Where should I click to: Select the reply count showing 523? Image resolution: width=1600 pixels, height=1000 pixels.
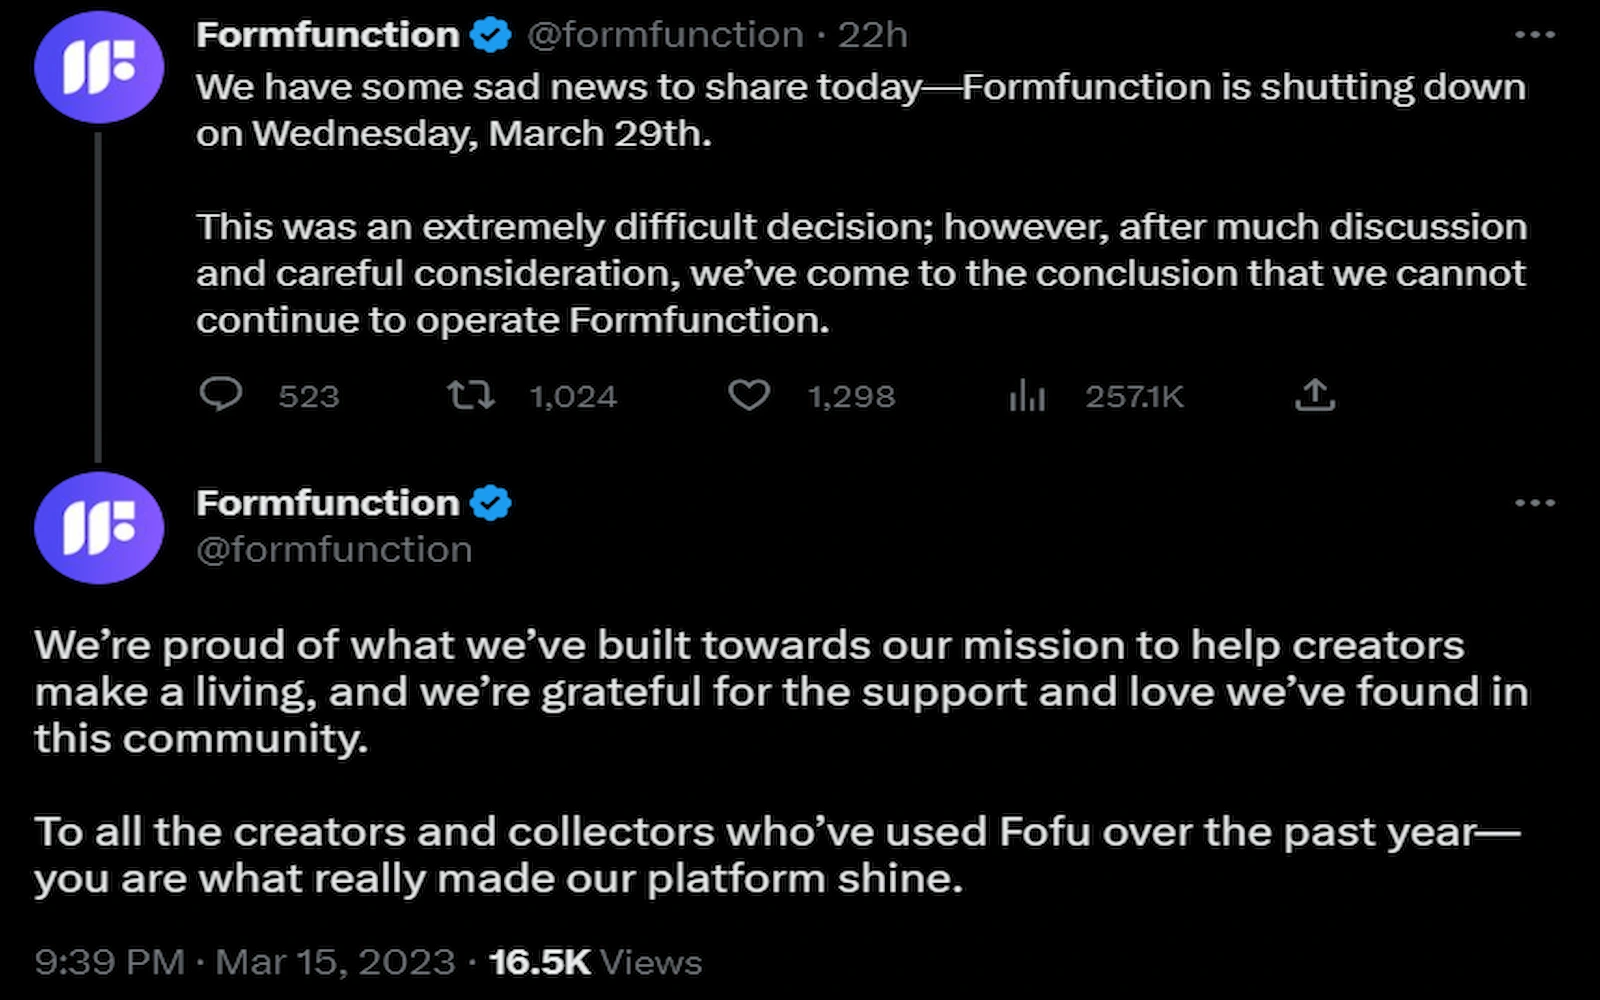point(308,396)
